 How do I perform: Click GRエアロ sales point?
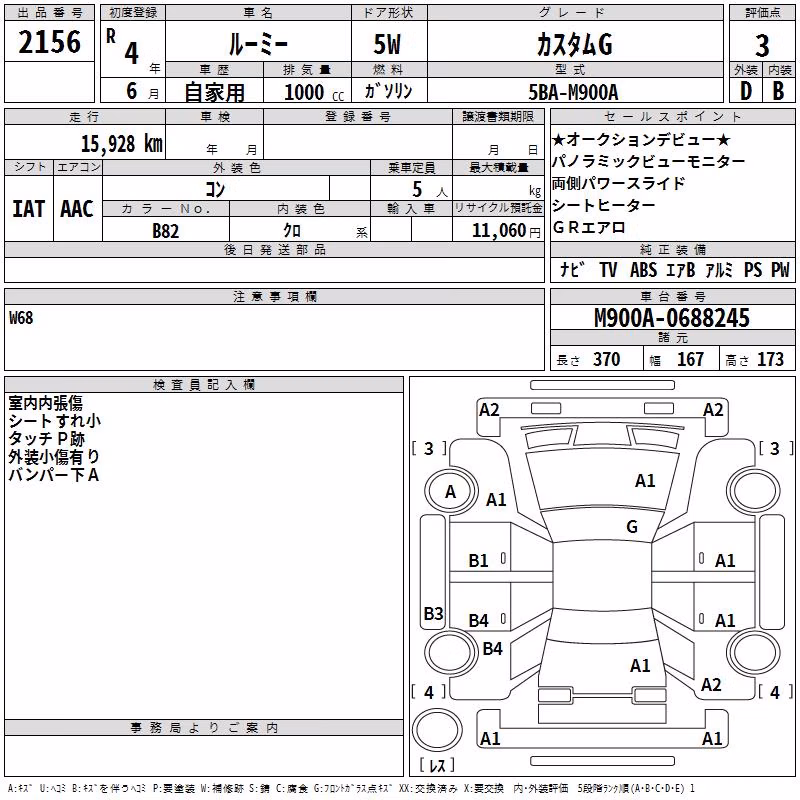pos(589,228)
